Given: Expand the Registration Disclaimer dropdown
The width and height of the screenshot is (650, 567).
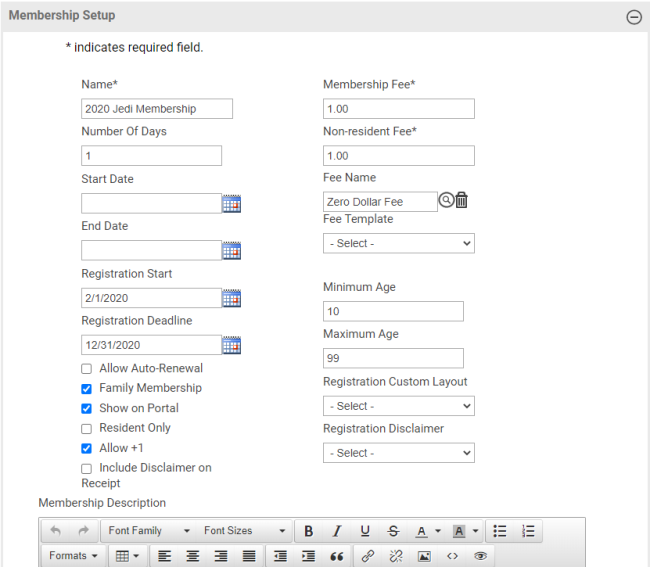Looking at the screenshot, I should pos(398,453).
